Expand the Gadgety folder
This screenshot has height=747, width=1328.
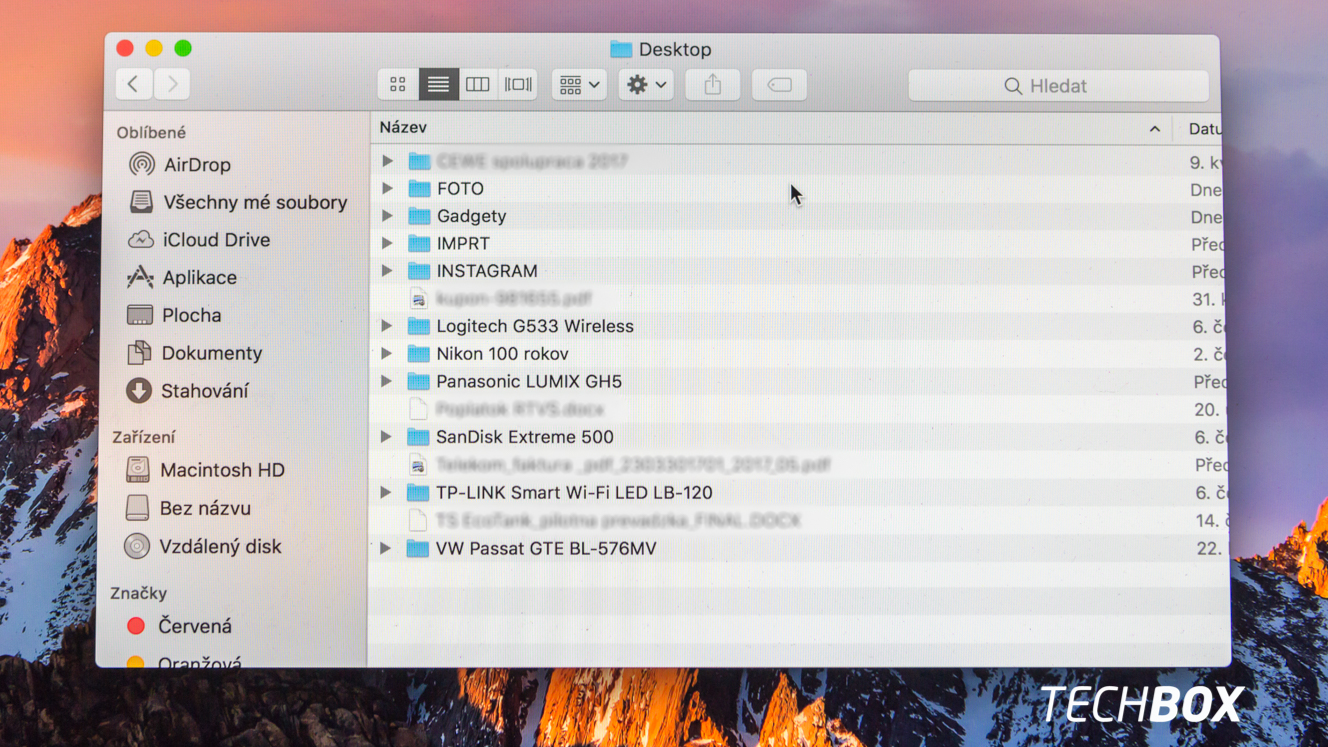pos(387,216)
